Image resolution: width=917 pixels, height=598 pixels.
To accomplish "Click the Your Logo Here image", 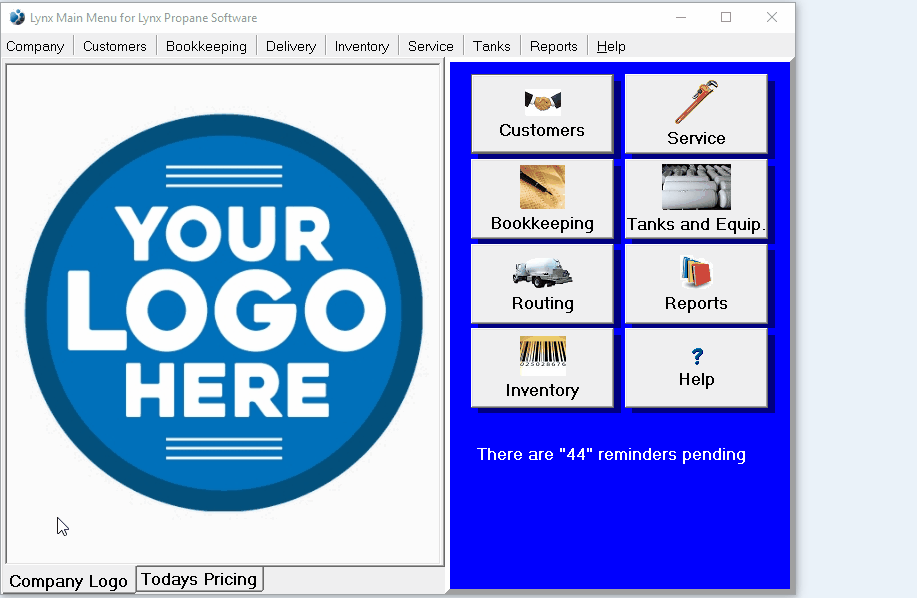I will point(224,312).
